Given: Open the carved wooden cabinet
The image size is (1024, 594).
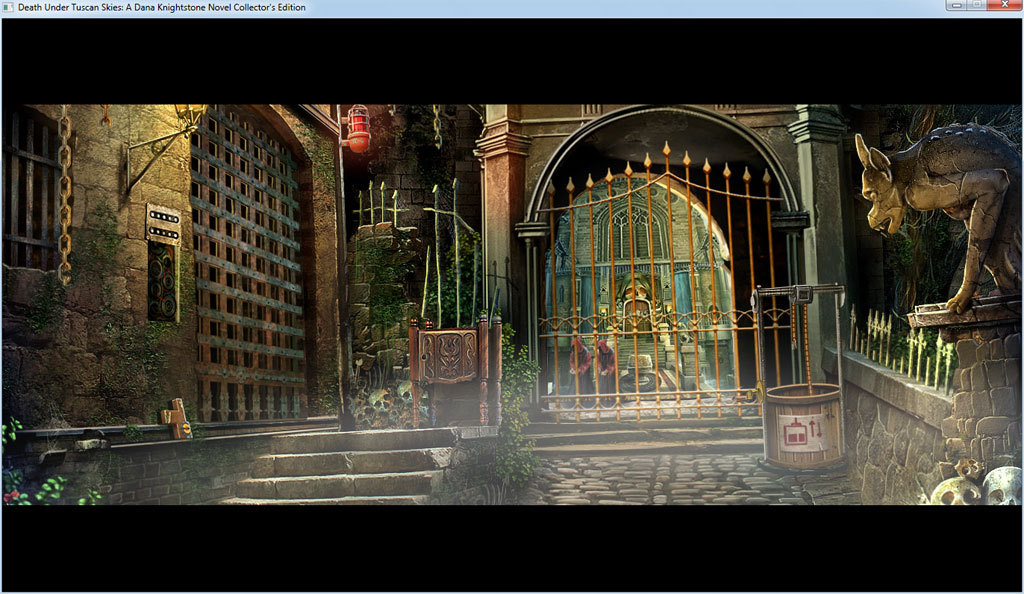Looking at the screenshot, I should pos(451,356).
